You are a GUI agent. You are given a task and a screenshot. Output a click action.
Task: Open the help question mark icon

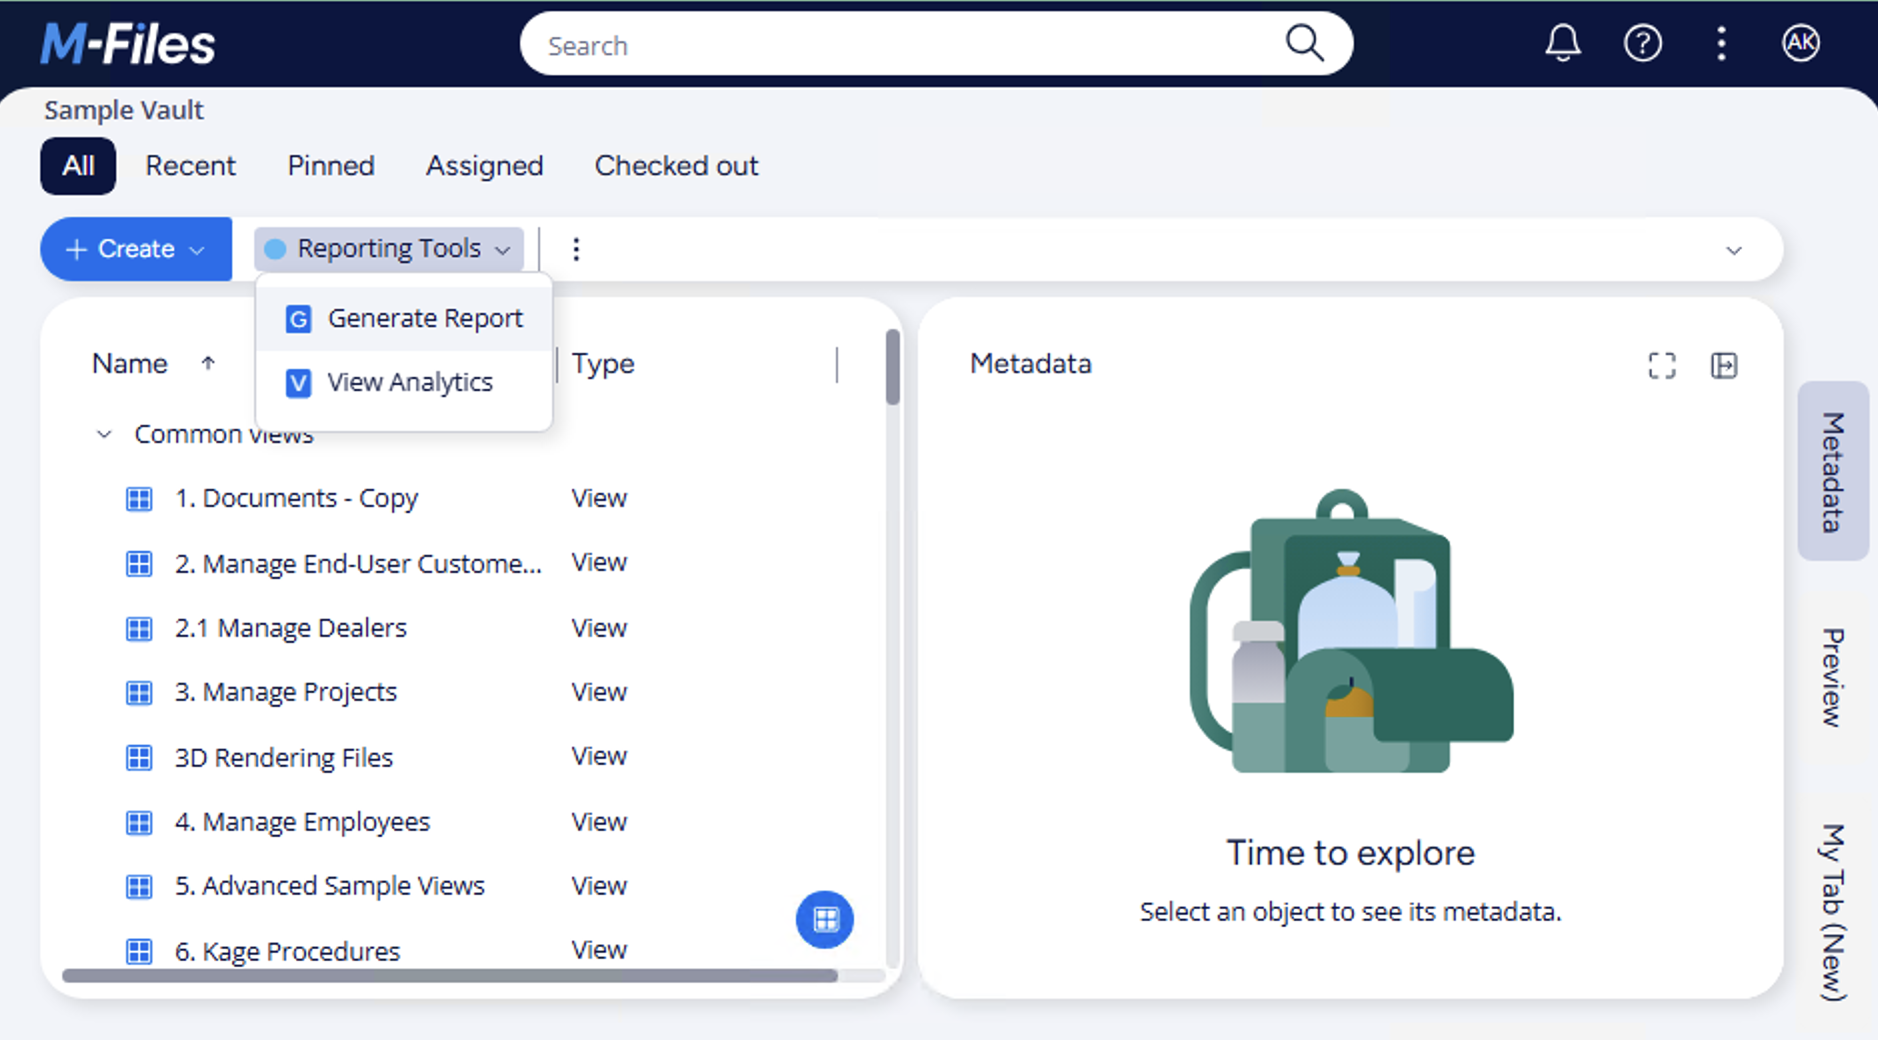[1642, 44]
